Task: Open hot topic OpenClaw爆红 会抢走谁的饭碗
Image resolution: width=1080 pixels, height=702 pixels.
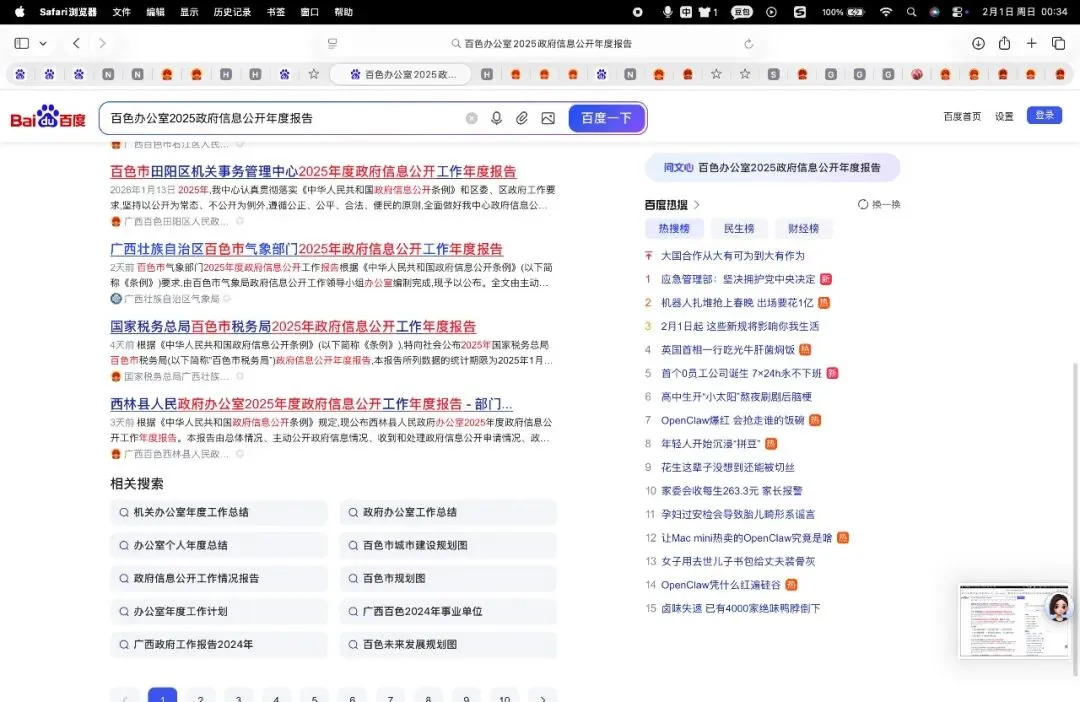Action: [732, 420]
